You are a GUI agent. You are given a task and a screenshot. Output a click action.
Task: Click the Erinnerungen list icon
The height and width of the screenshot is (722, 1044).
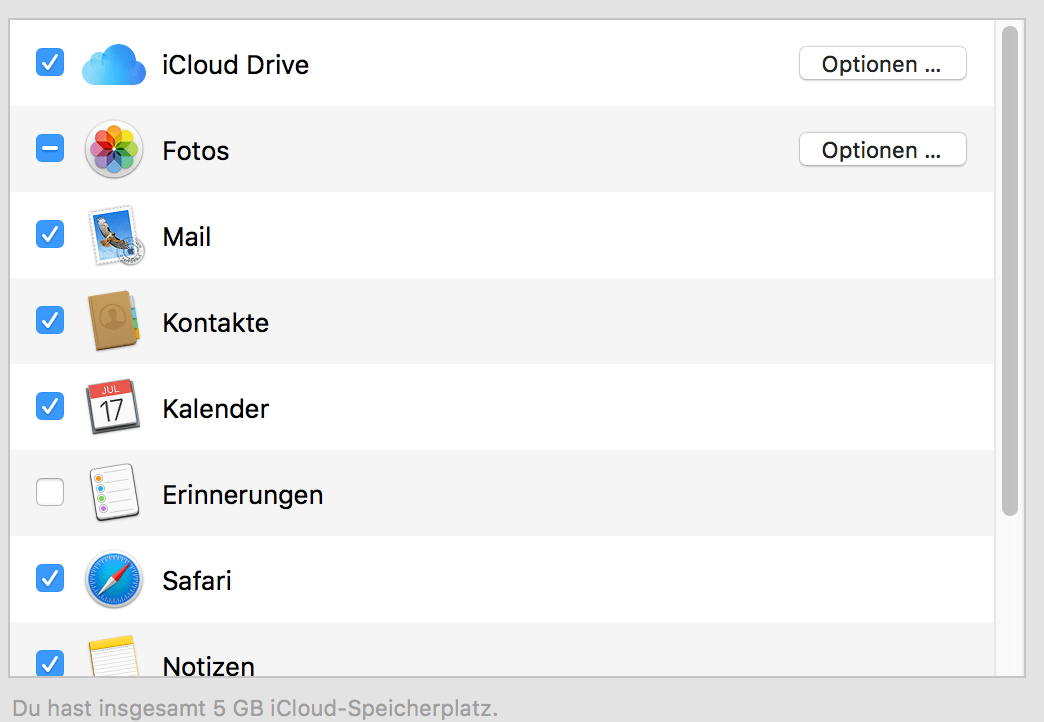(x=113, y=493)
